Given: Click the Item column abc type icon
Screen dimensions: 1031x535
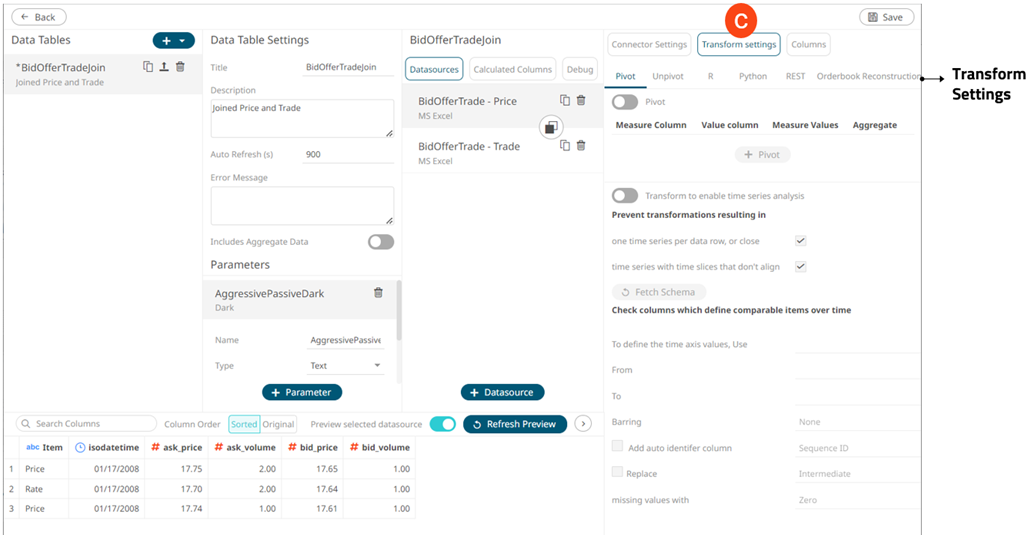Looking at the screenshot, I should (32, 447).
